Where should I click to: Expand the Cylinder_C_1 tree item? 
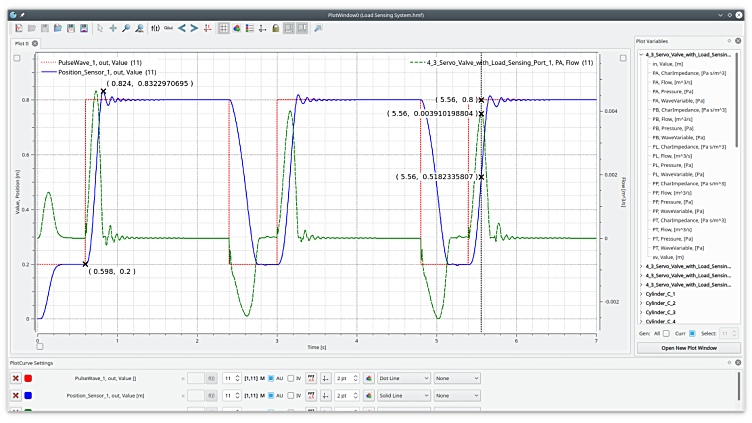click(641, 294)
